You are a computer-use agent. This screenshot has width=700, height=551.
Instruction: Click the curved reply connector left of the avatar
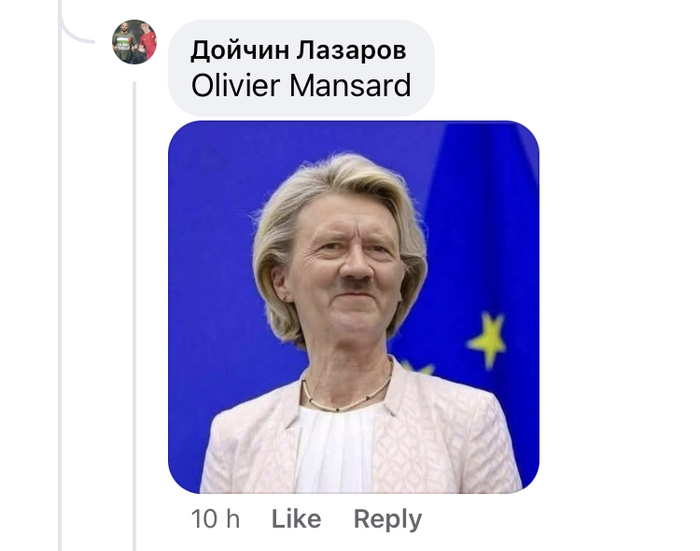click(x=76, y=31)
